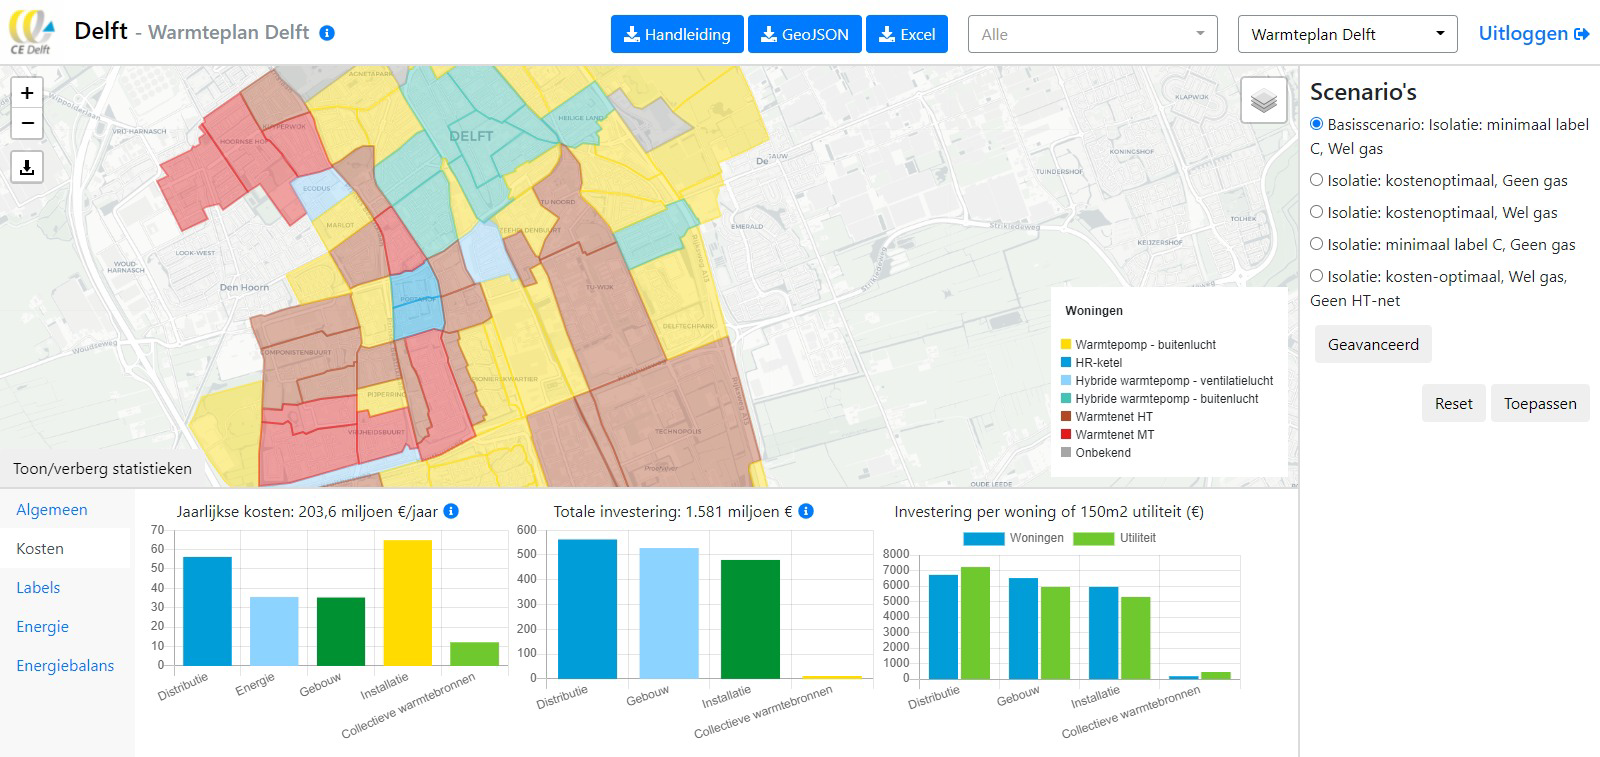Select Isolatie: kostenoptimaal, Geen gas scenario
This screenshot has width=1600, height=757.
(x=1317, y=180)
